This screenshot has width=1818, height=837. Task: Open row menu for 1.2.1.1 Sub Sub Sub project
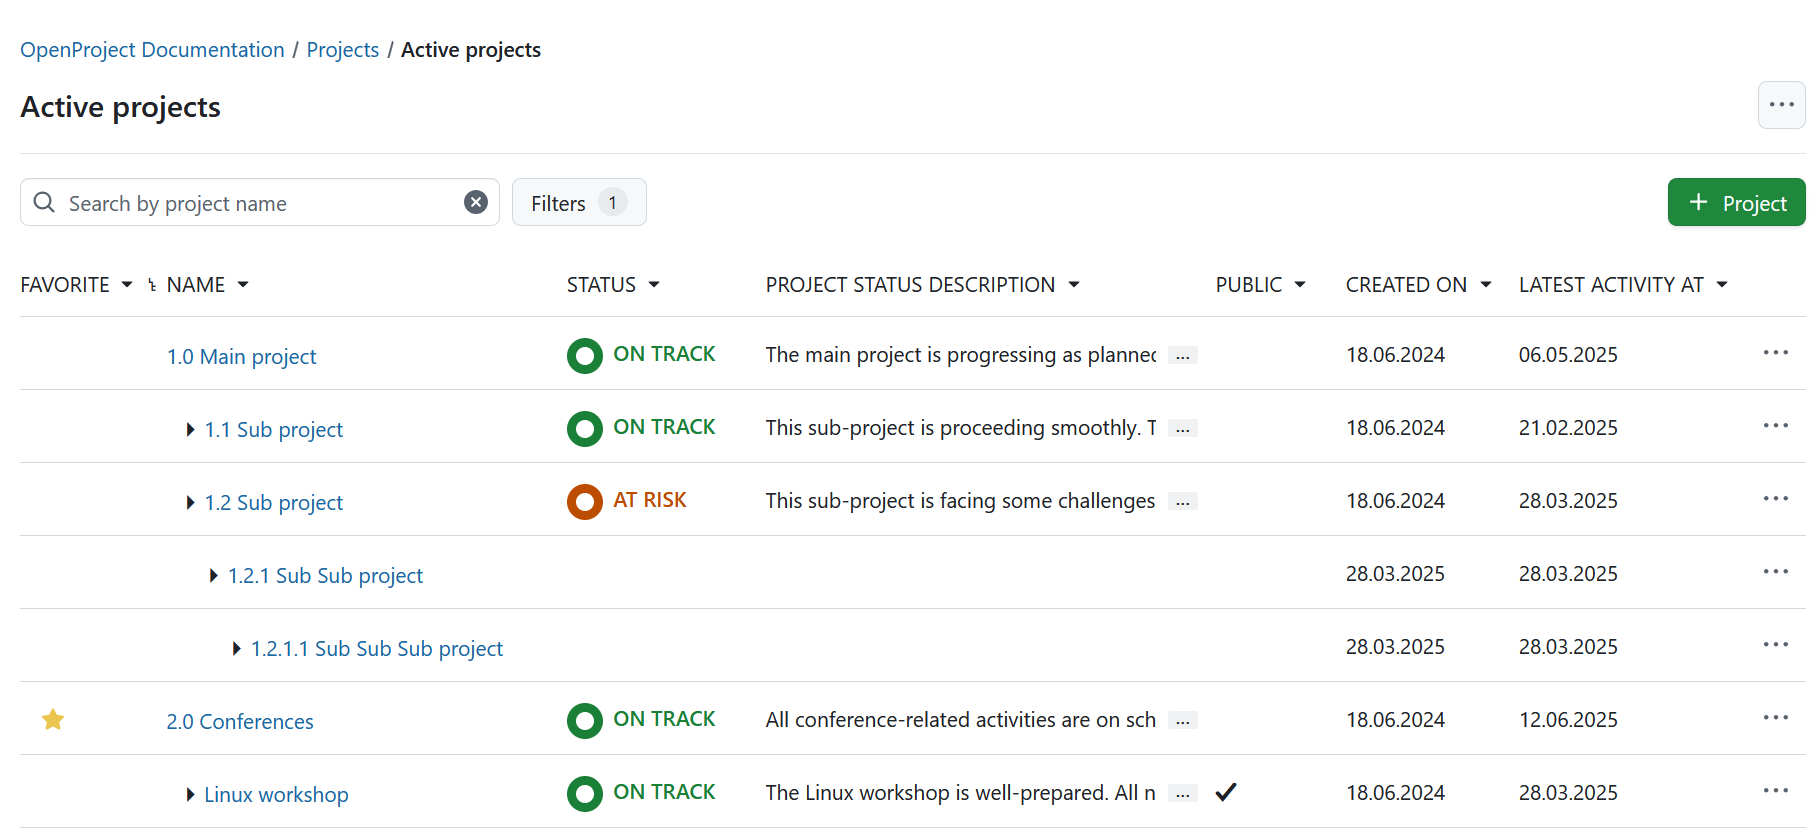tap(1775, 645)
